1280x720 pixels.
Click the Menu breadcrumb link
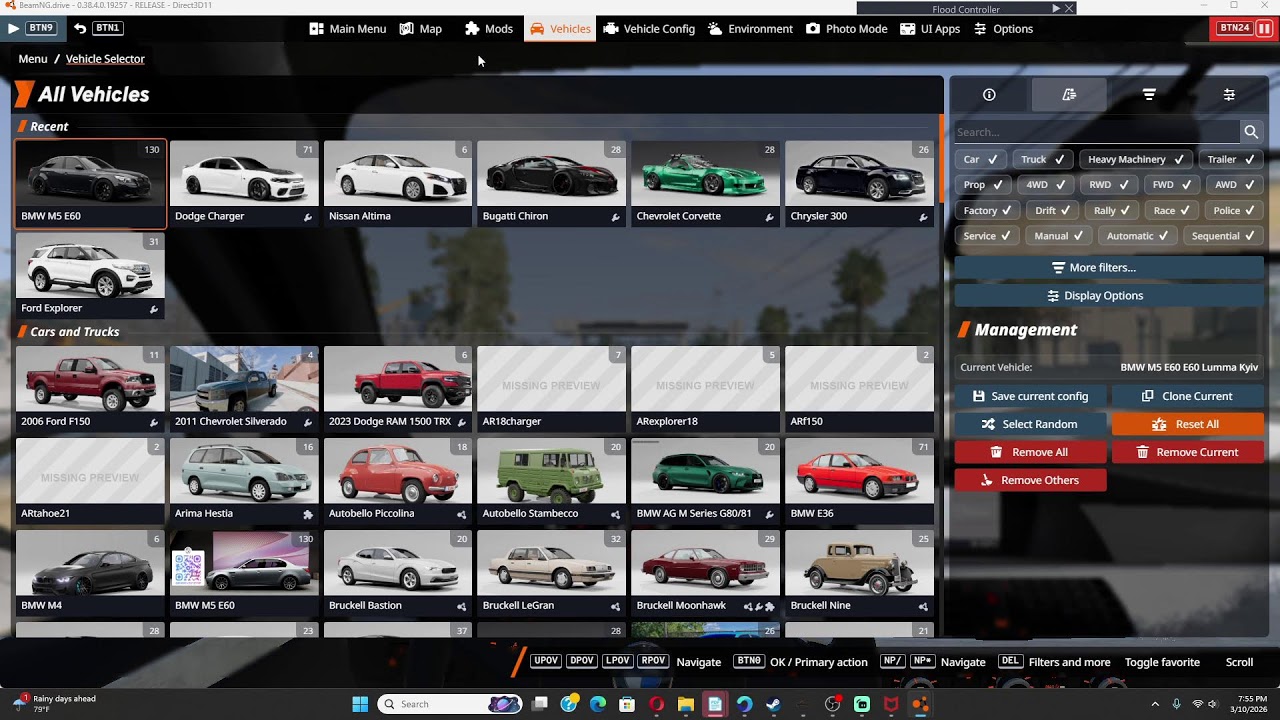tap(33, 59)
